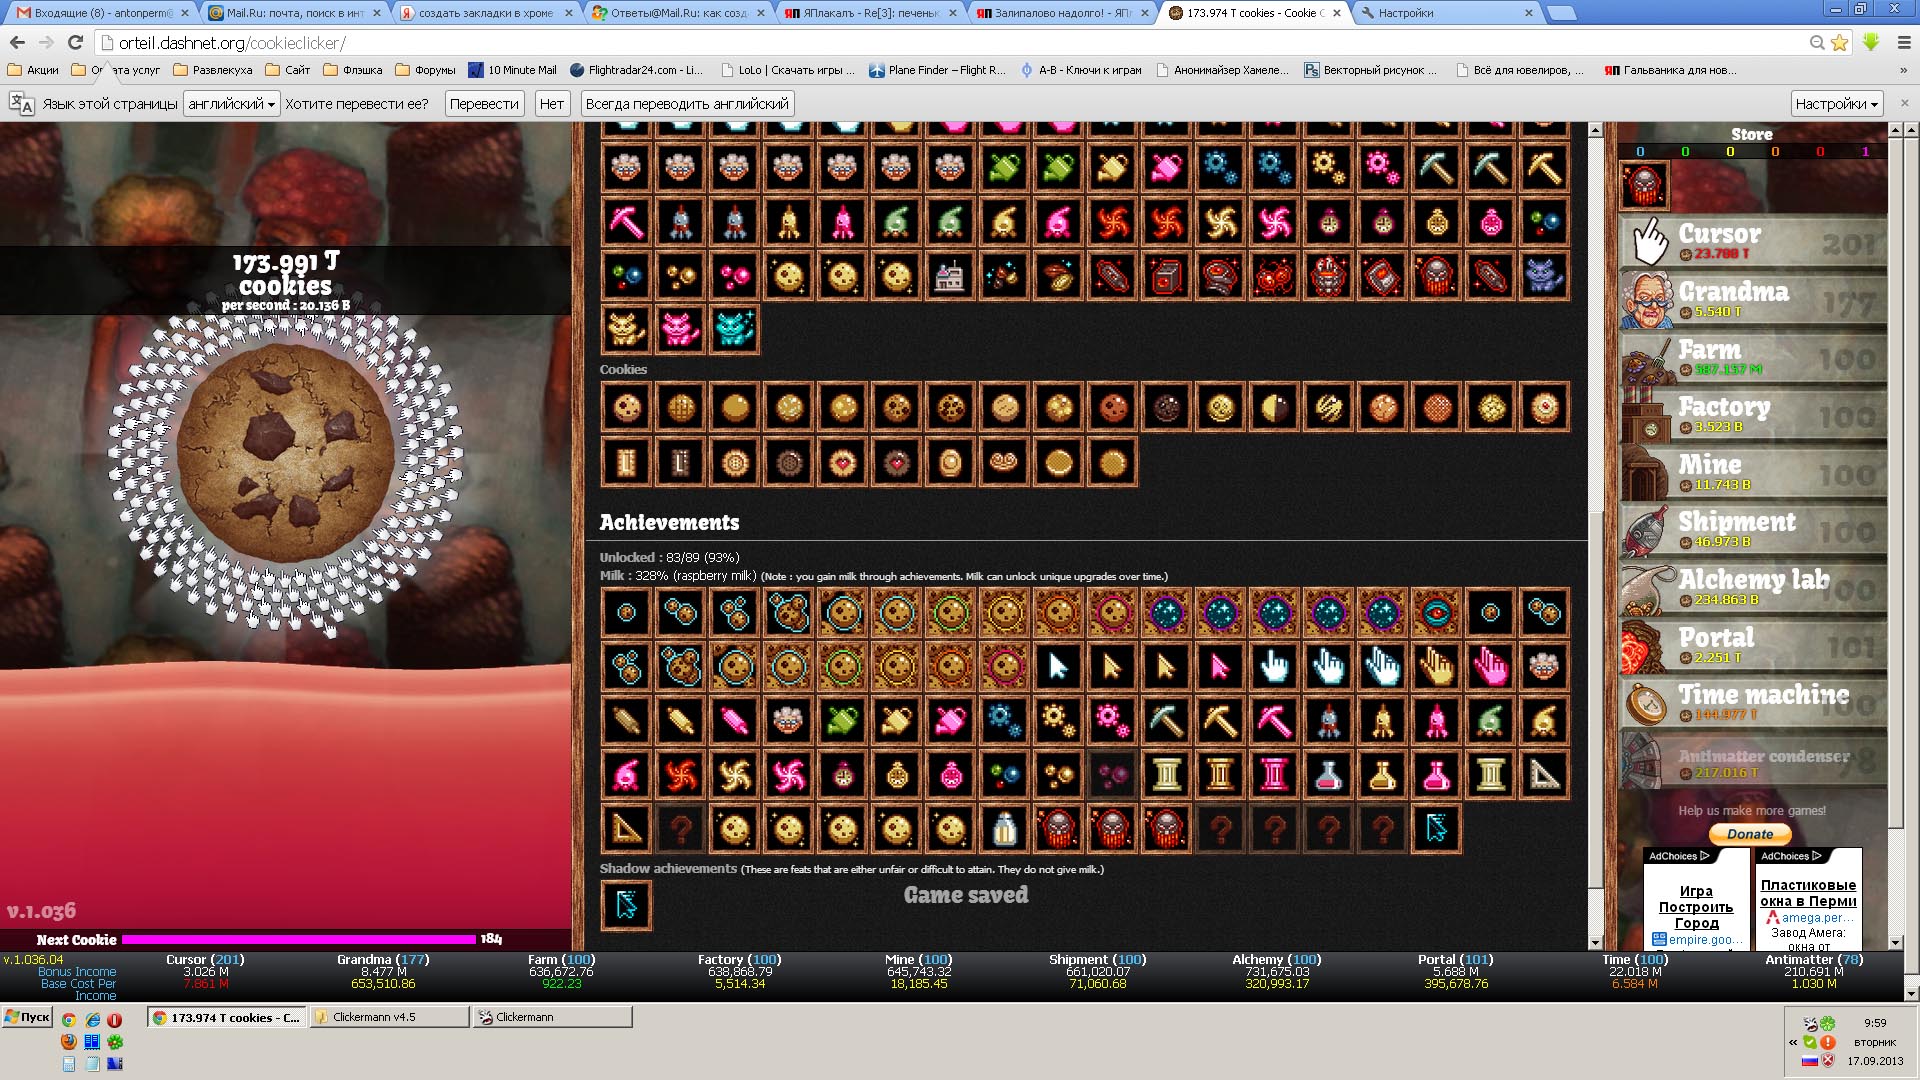Go back with the browser back arrow
This screenshot has height=1080, width=1920.
point(17,42)
